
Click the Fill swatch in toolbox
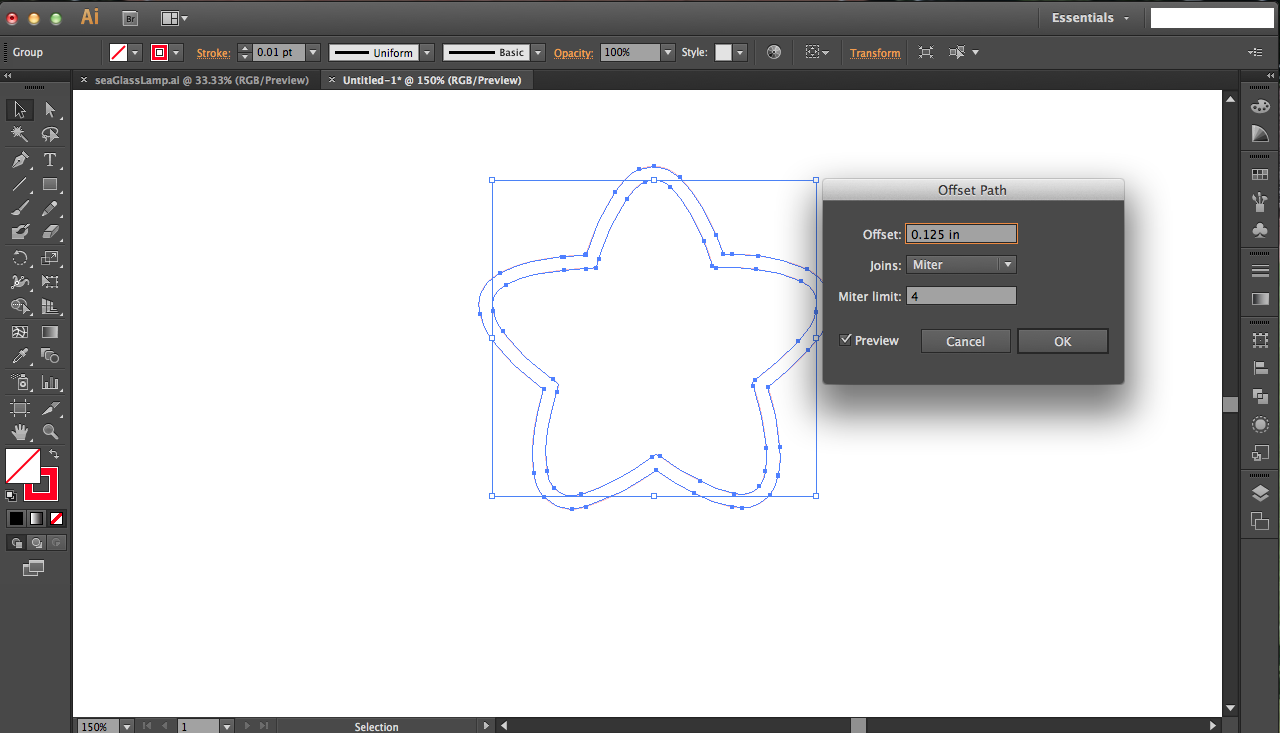23,466
